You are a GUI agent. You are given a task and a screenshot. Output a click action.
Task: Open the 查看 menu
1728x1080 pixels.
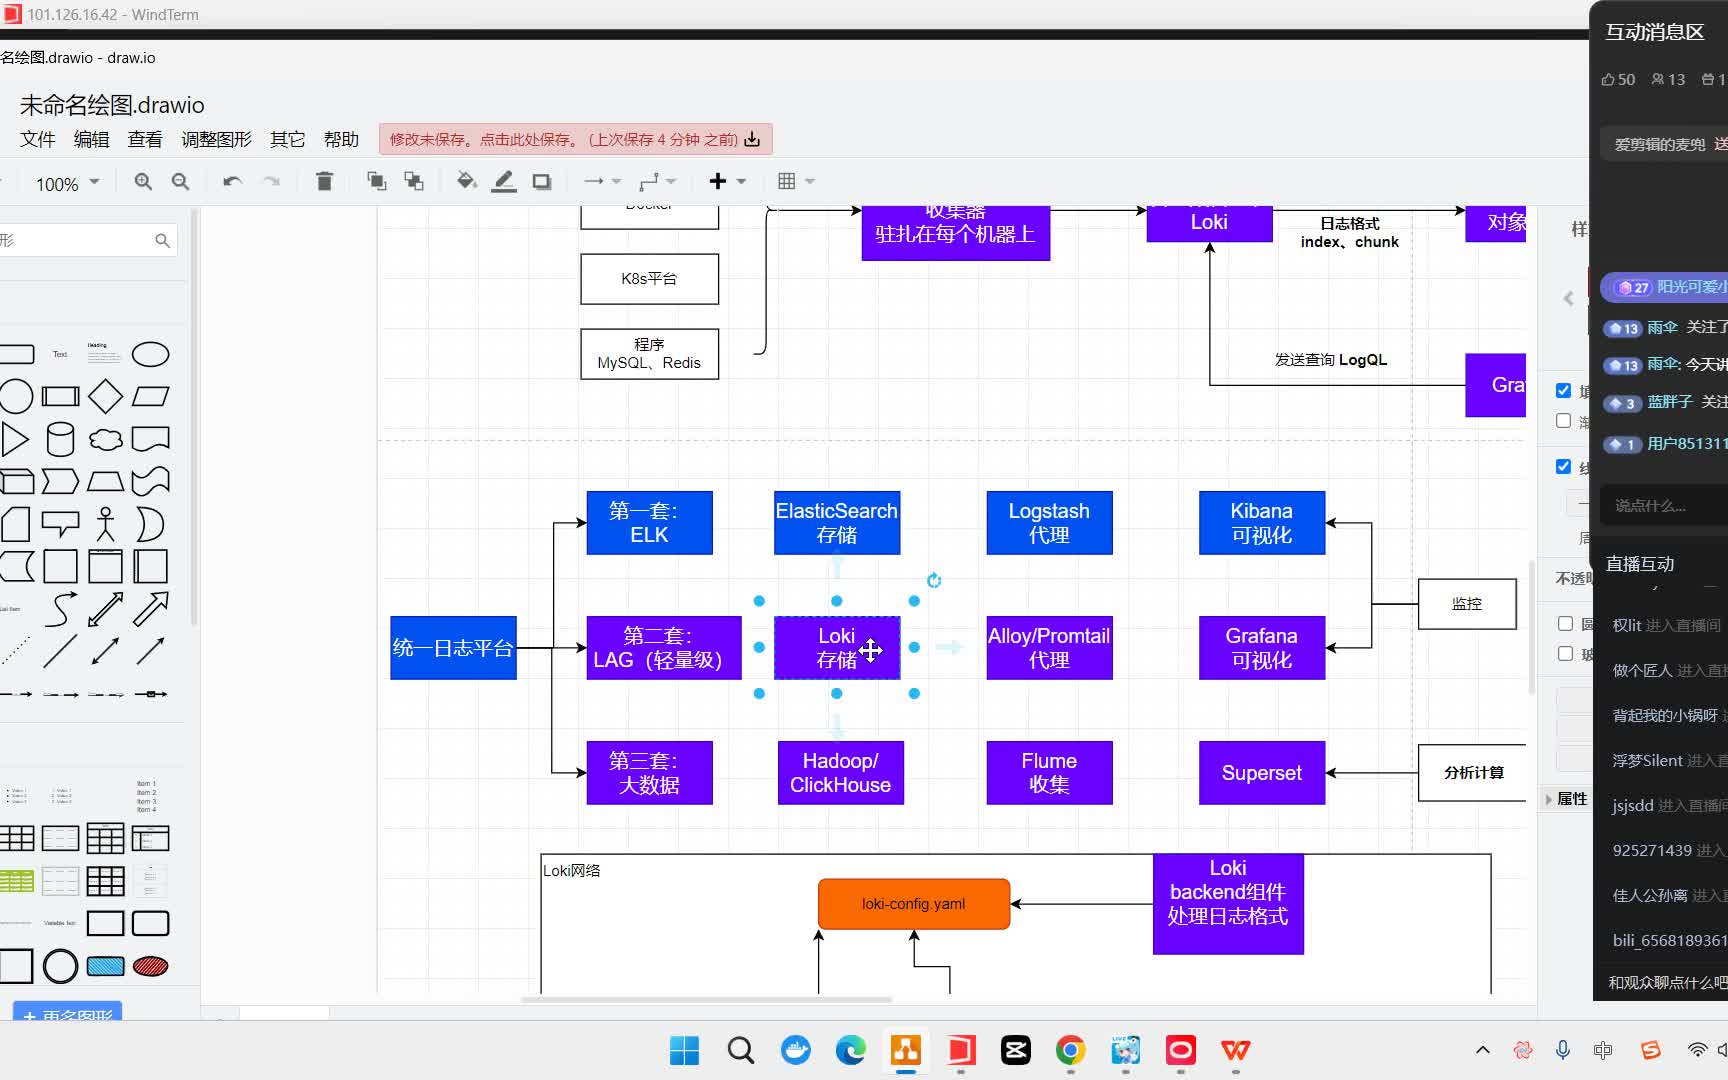[x=145, y=139]
